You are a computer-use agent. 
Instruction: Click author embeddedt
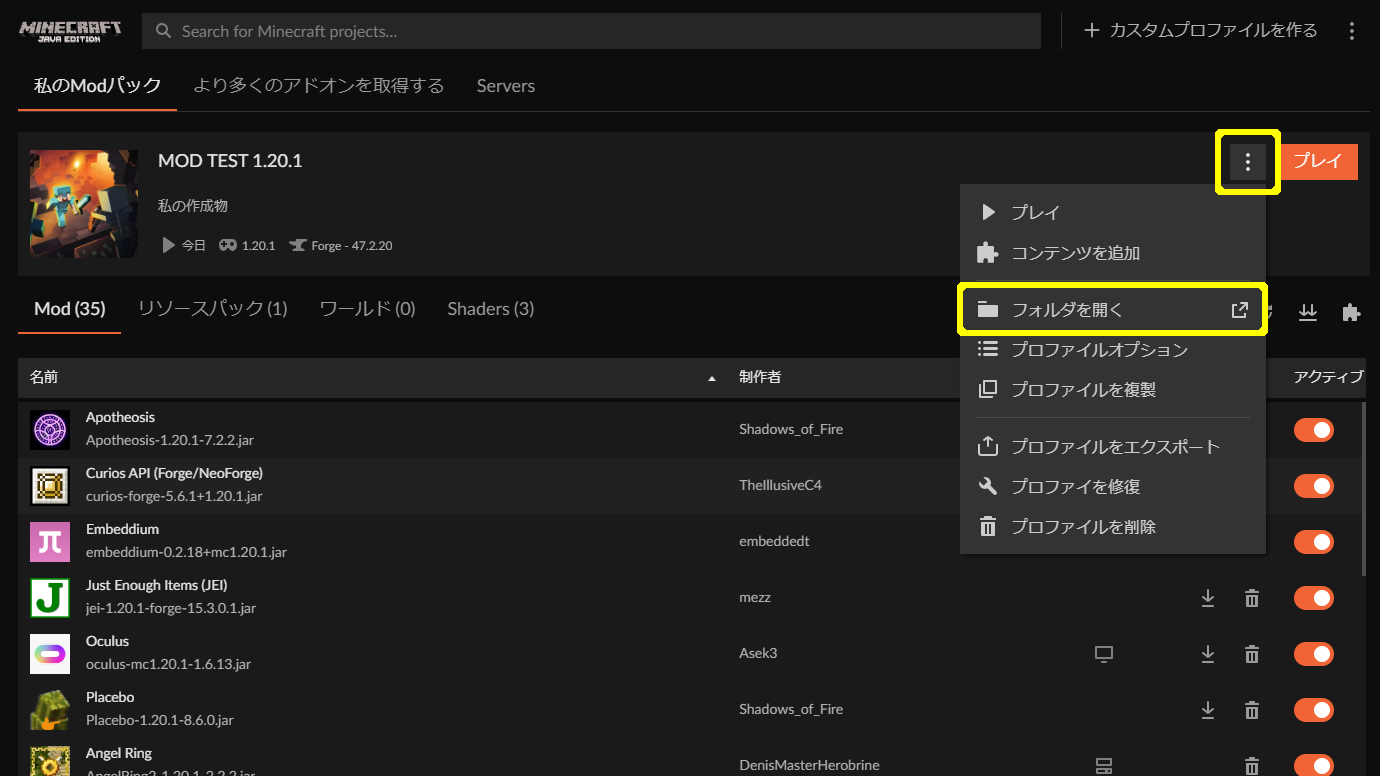click(x=774, y=541)
